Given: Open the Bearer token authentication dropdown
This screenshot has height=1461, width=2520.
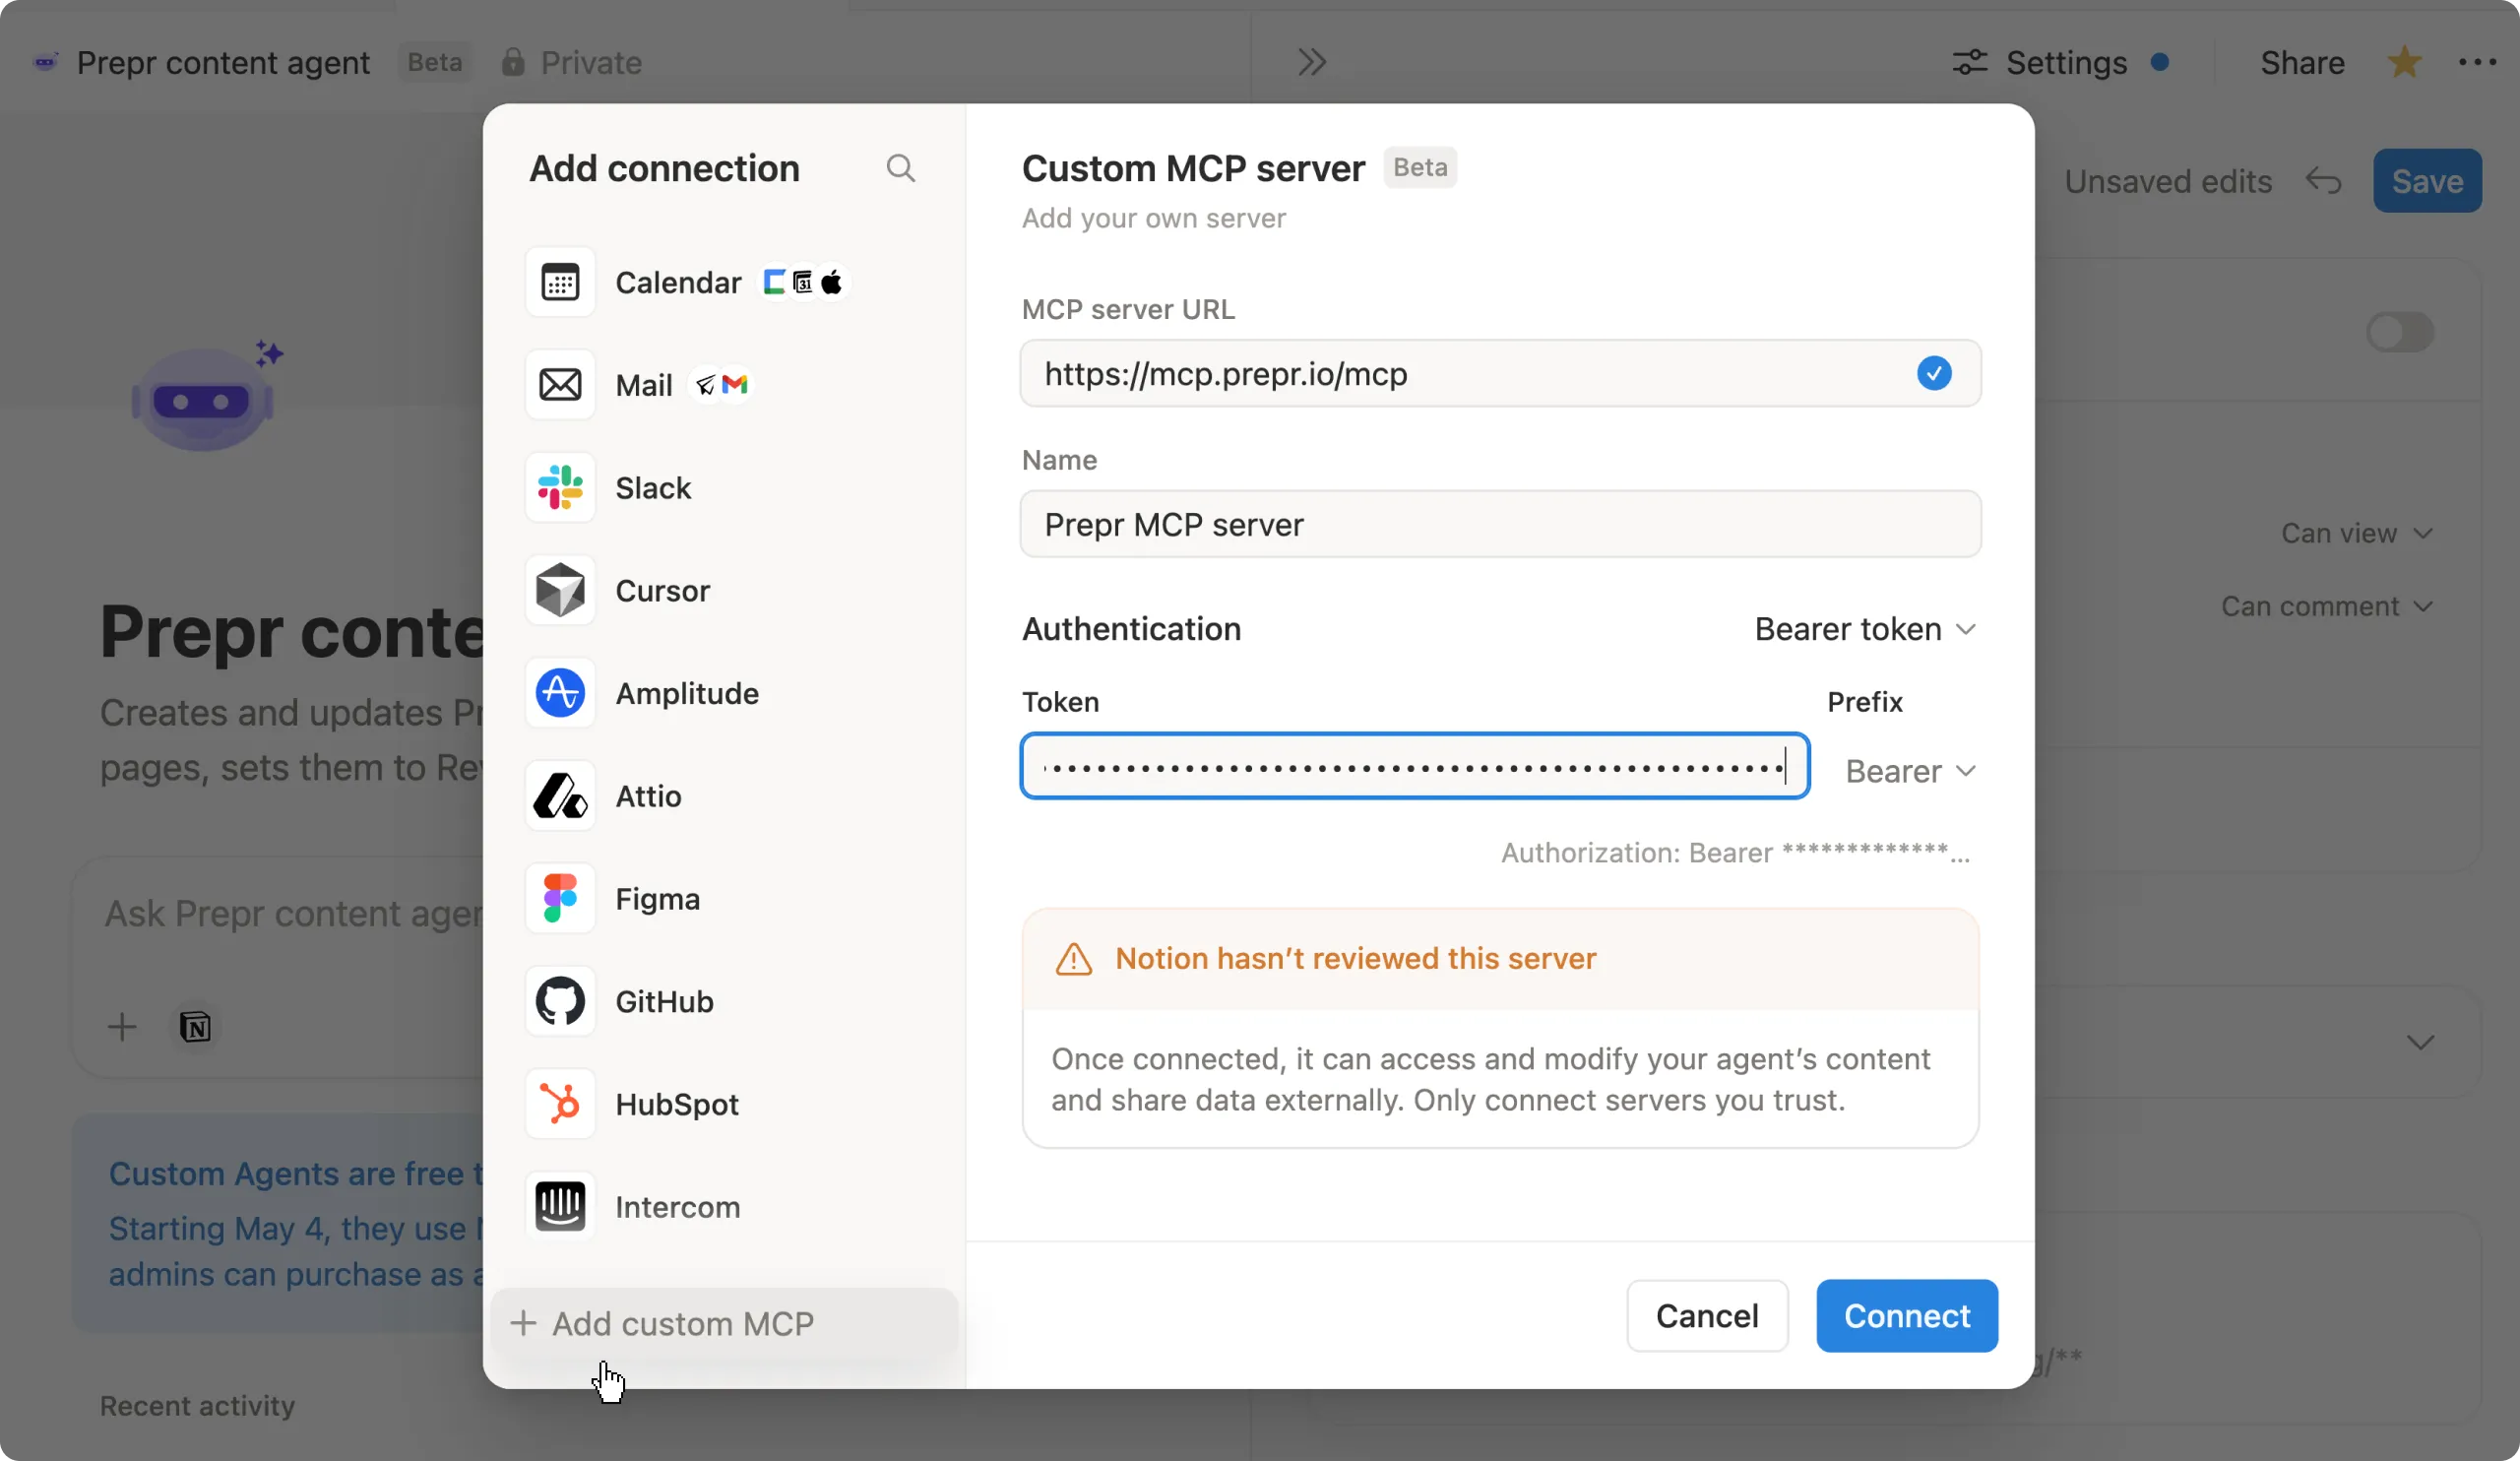Looking at the screenshot, I should pyautogui.click(x=1862, y=628).
